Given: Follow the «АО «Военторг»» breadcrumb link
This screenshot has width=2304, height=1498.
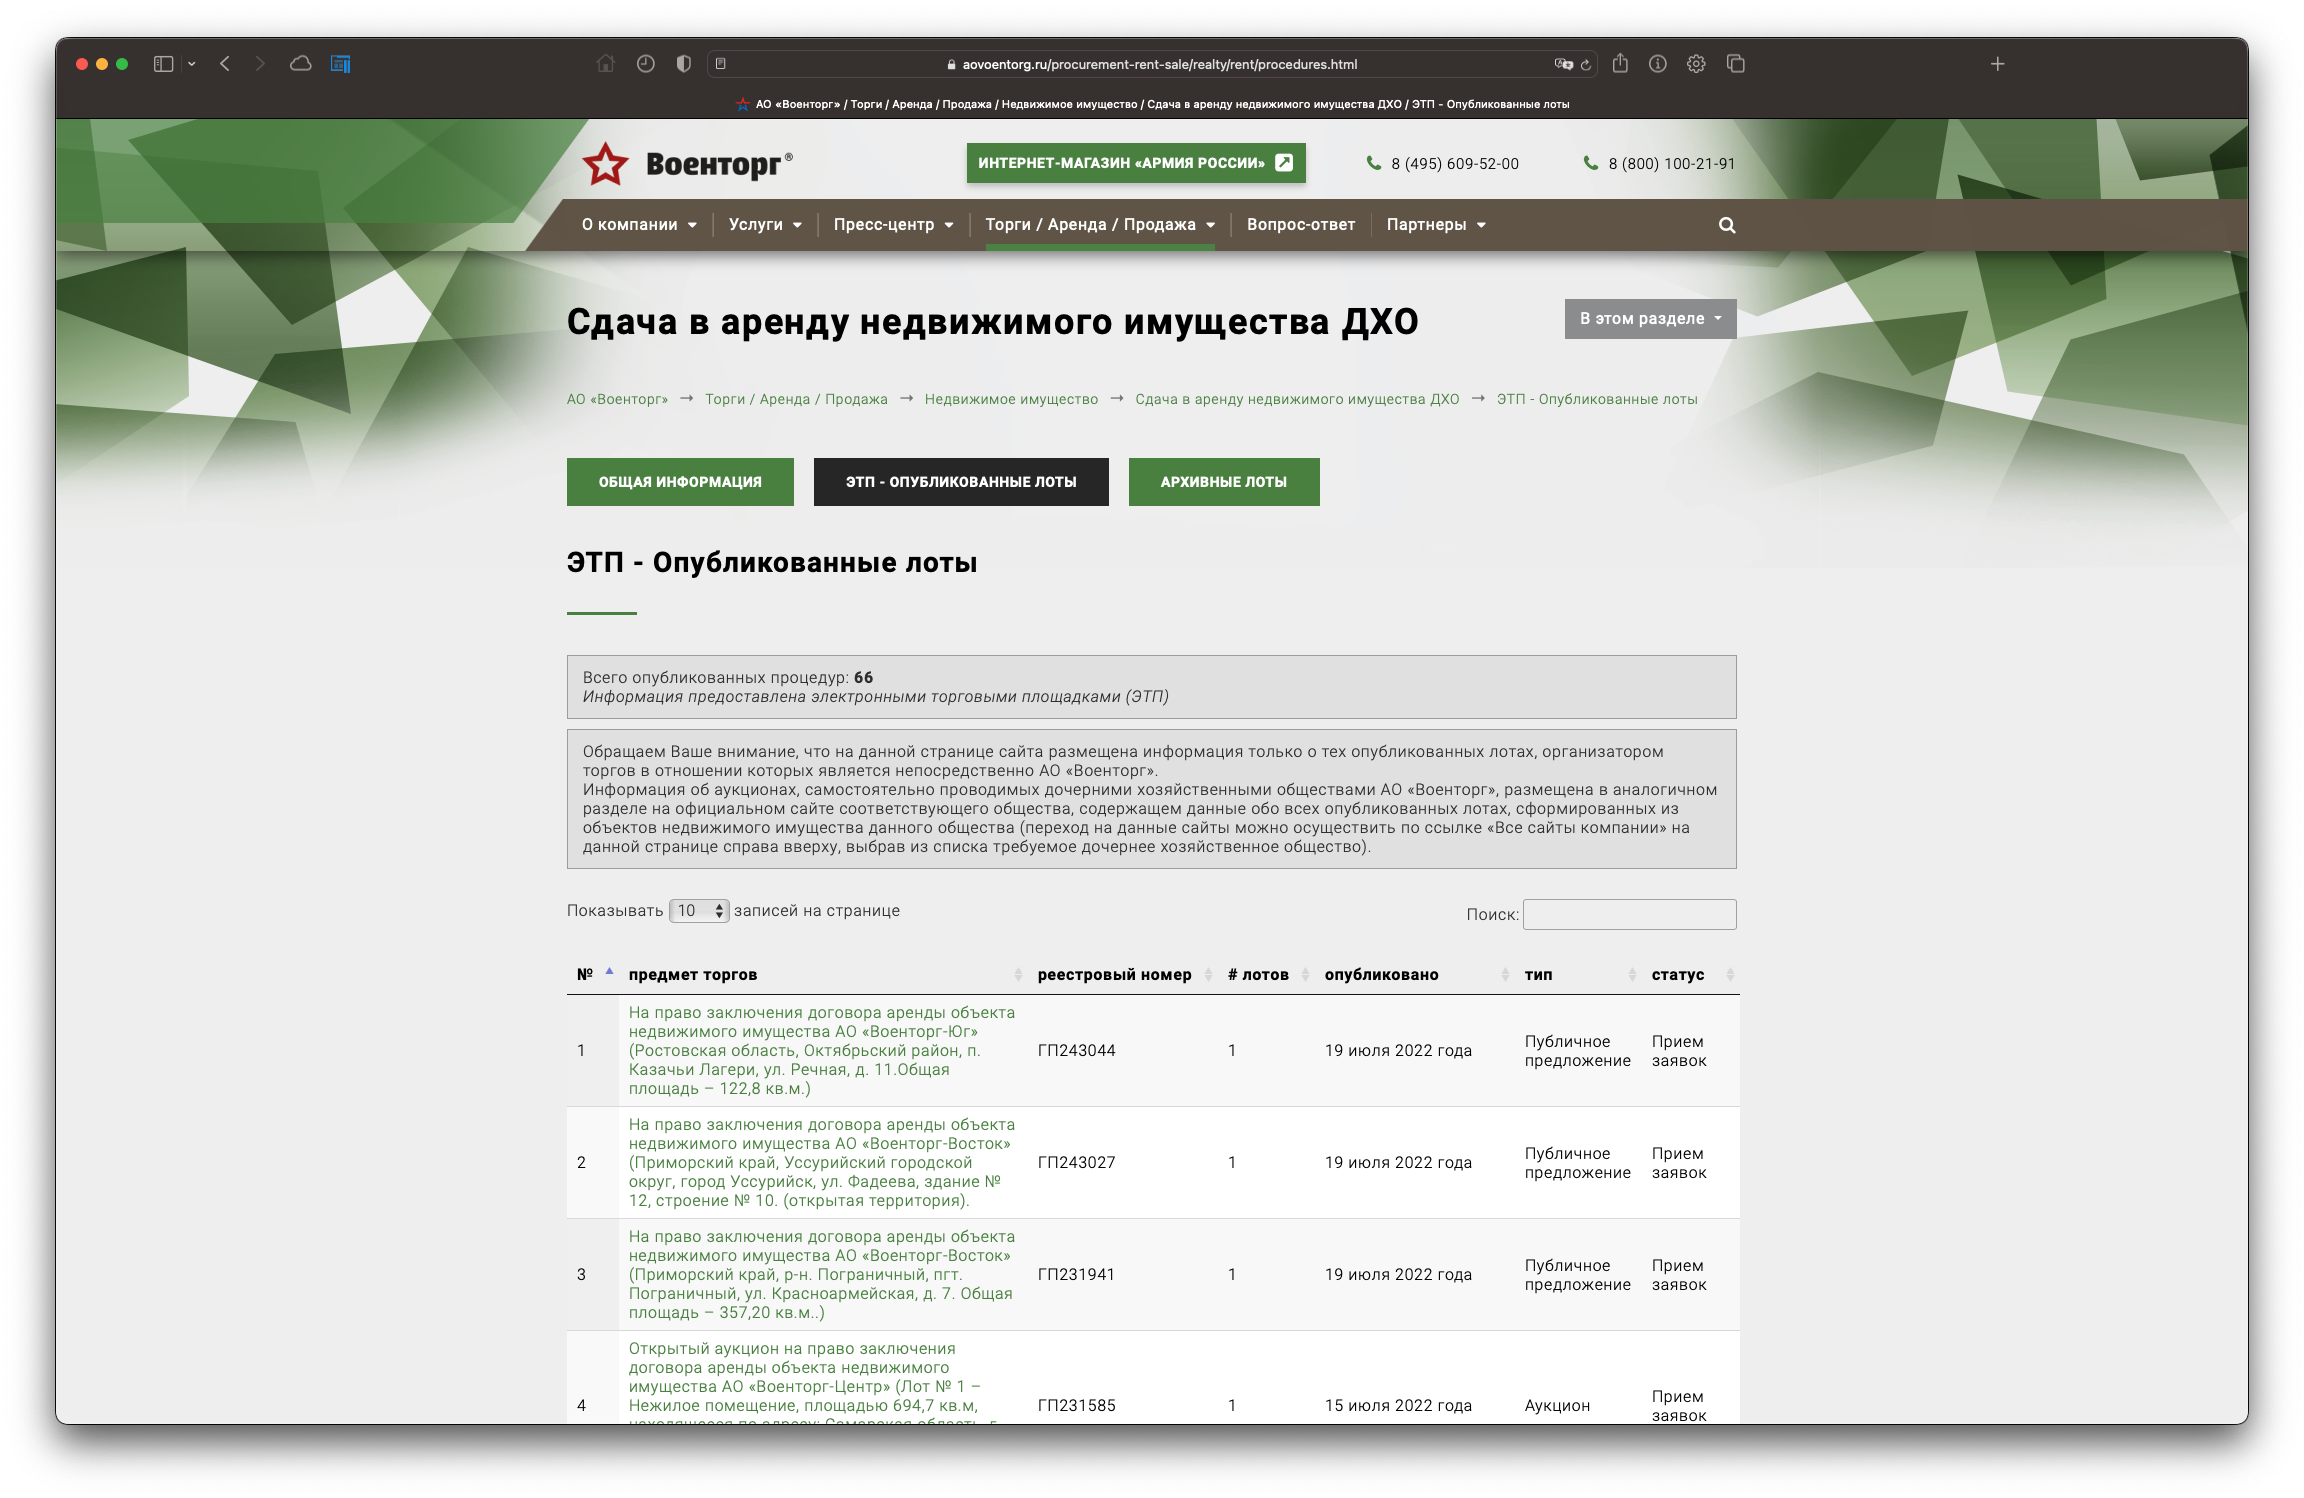Looking at the screenshot, I should (x=617, y=399).
